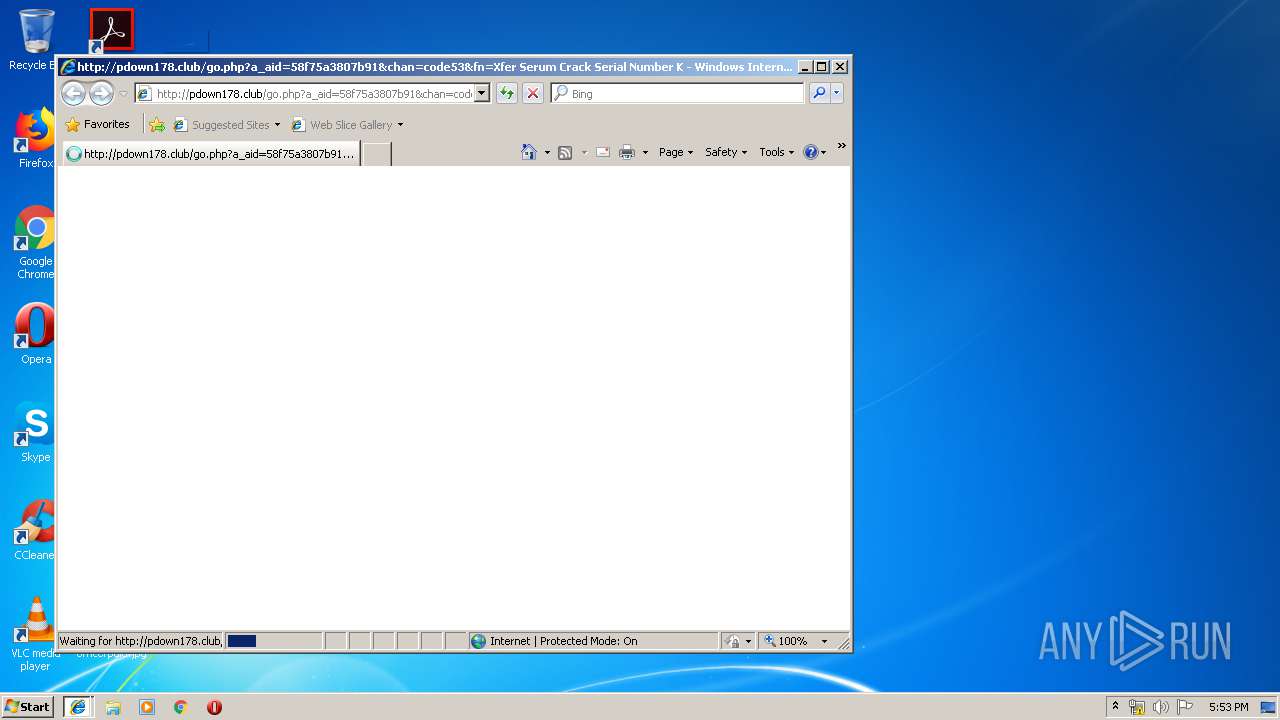The image size is (1280, 720).
Task: Open the Suggested Sites link
Action: (x=227, y=125)
